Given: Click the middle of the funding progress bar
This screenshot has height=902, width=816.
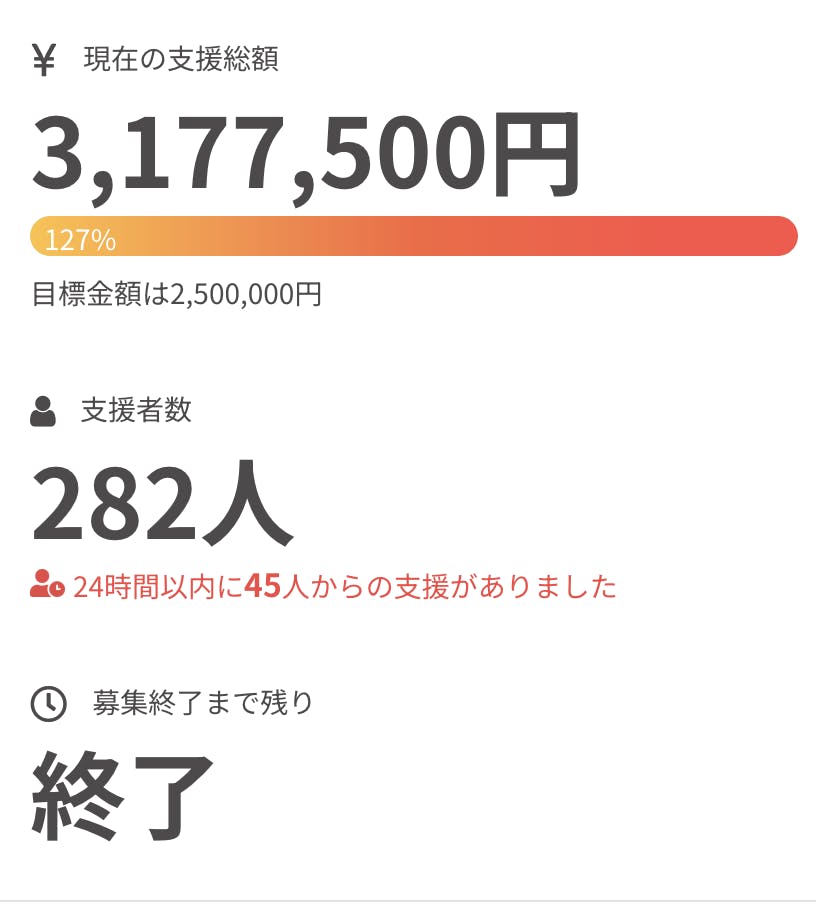Looking at the screenshot, I should pos(414,236).
